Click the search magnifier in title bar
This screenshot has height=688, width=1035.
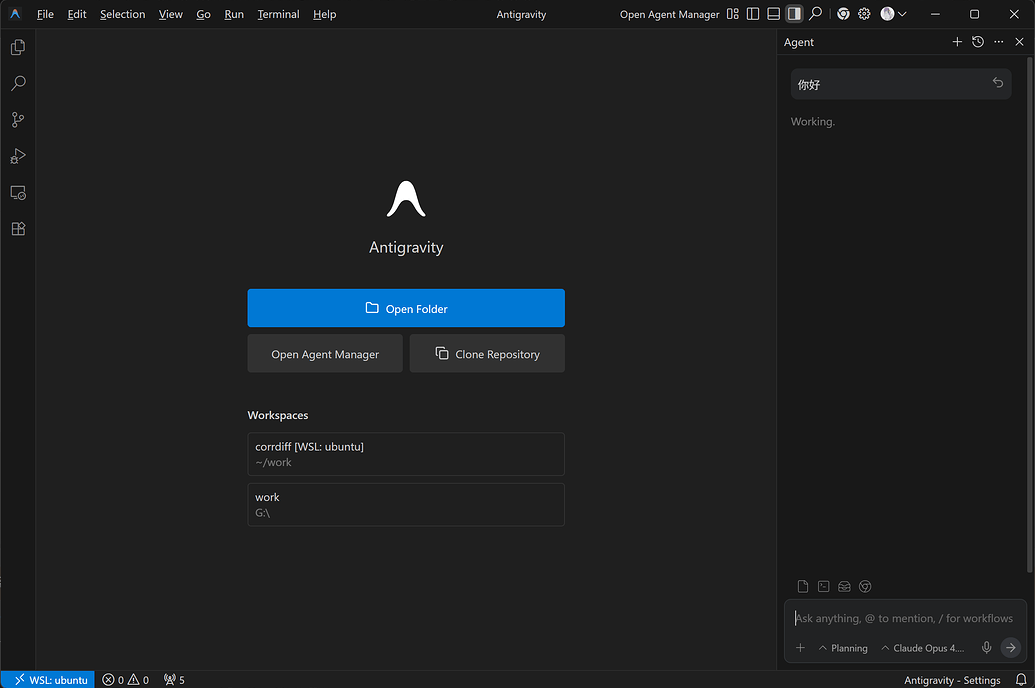815,14
